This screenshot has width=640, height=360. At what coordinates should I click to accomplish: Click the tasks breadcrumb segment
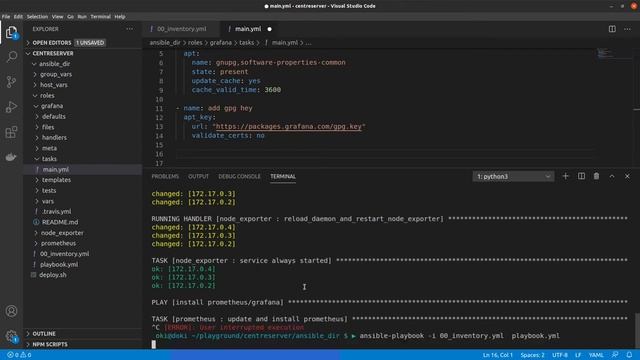[246, 43]
